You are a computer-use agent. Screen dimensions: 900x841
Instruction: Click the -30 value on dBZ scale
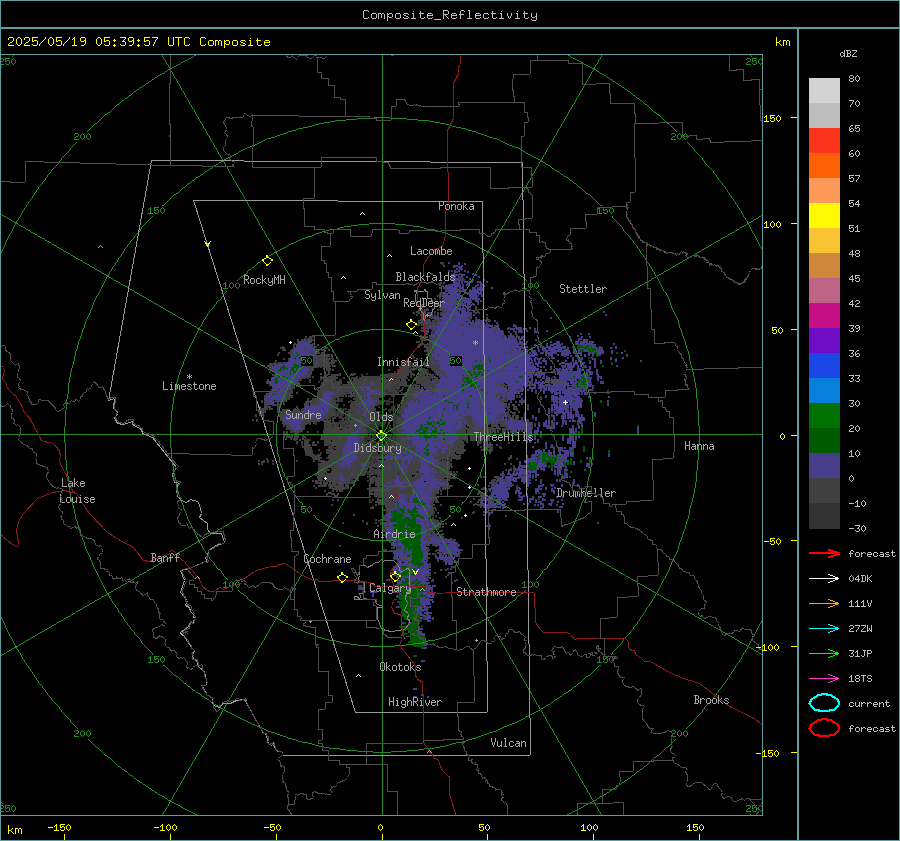point(857,528)
